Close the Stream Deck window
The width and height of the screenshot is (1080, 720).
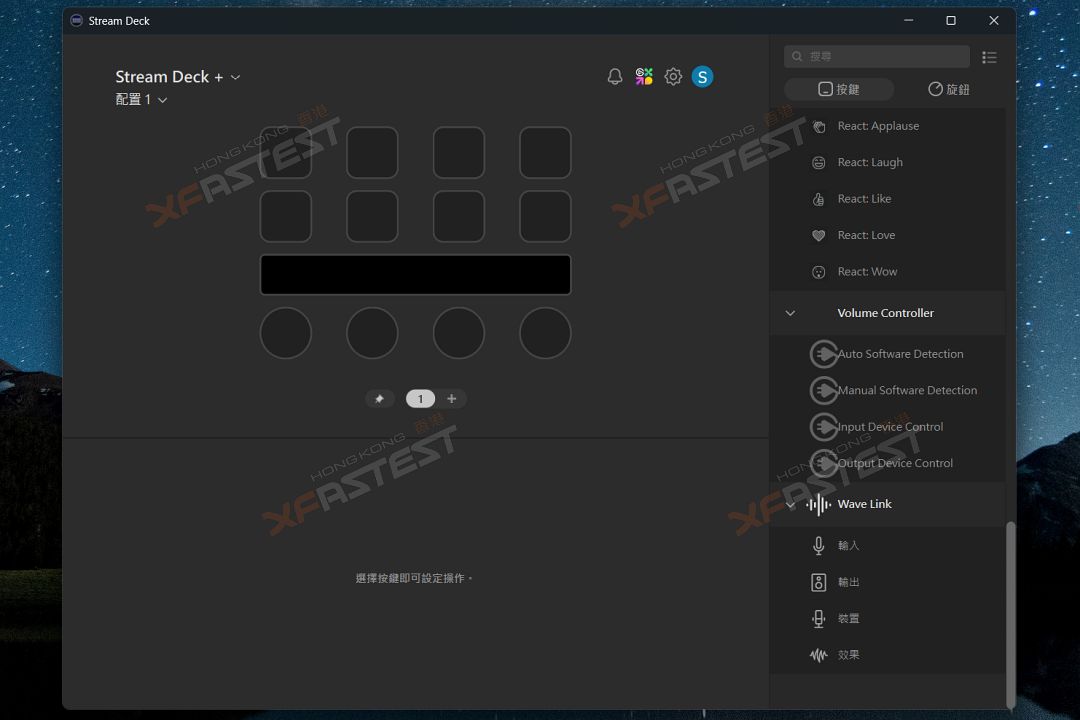[993, 21]
